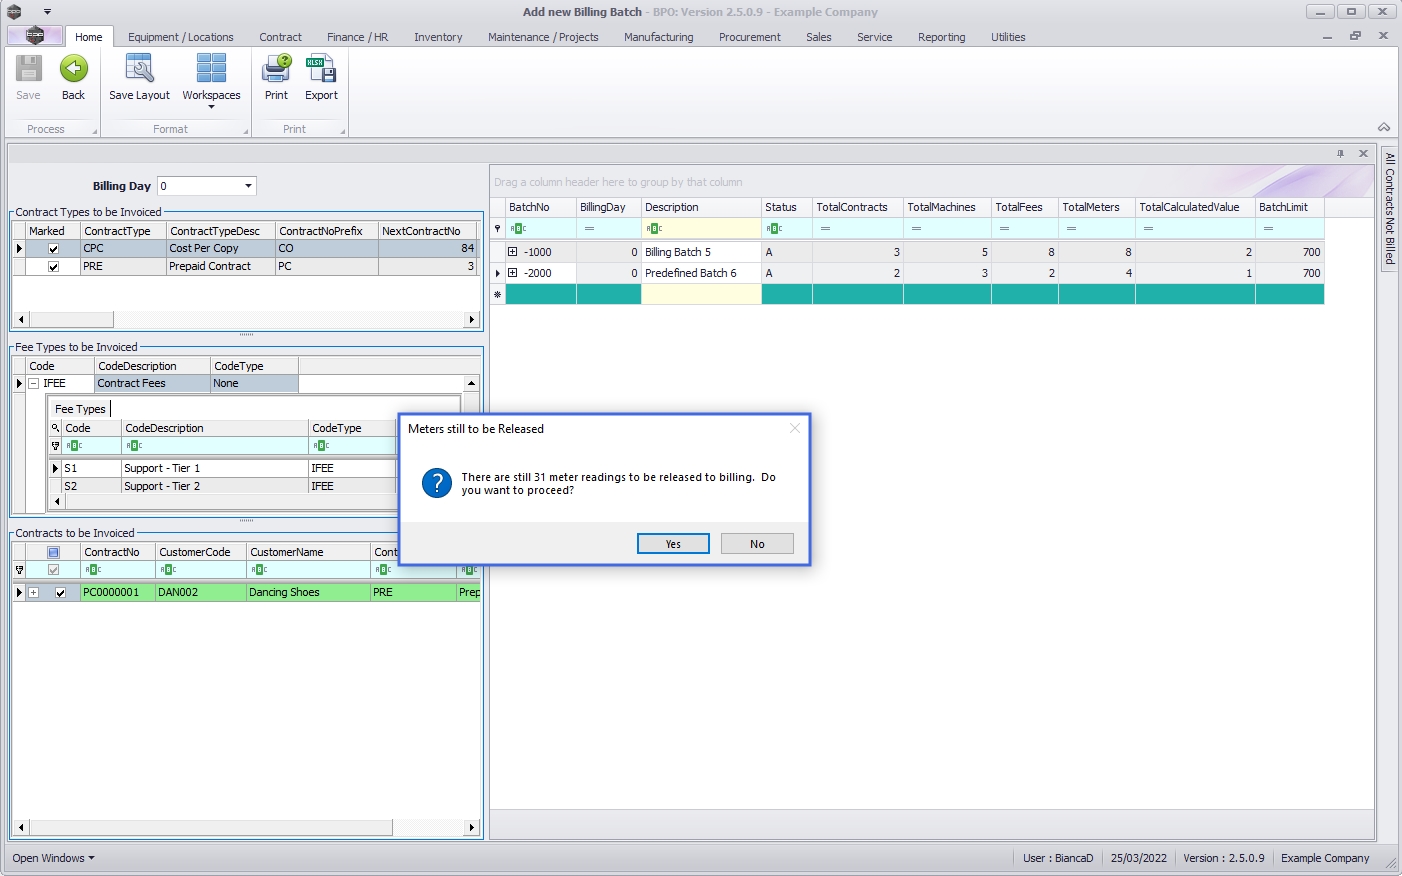This screenshot has height=876, width=1402.
Task: Click the CustomerName filter condition icon
Action: pos(259,570)
